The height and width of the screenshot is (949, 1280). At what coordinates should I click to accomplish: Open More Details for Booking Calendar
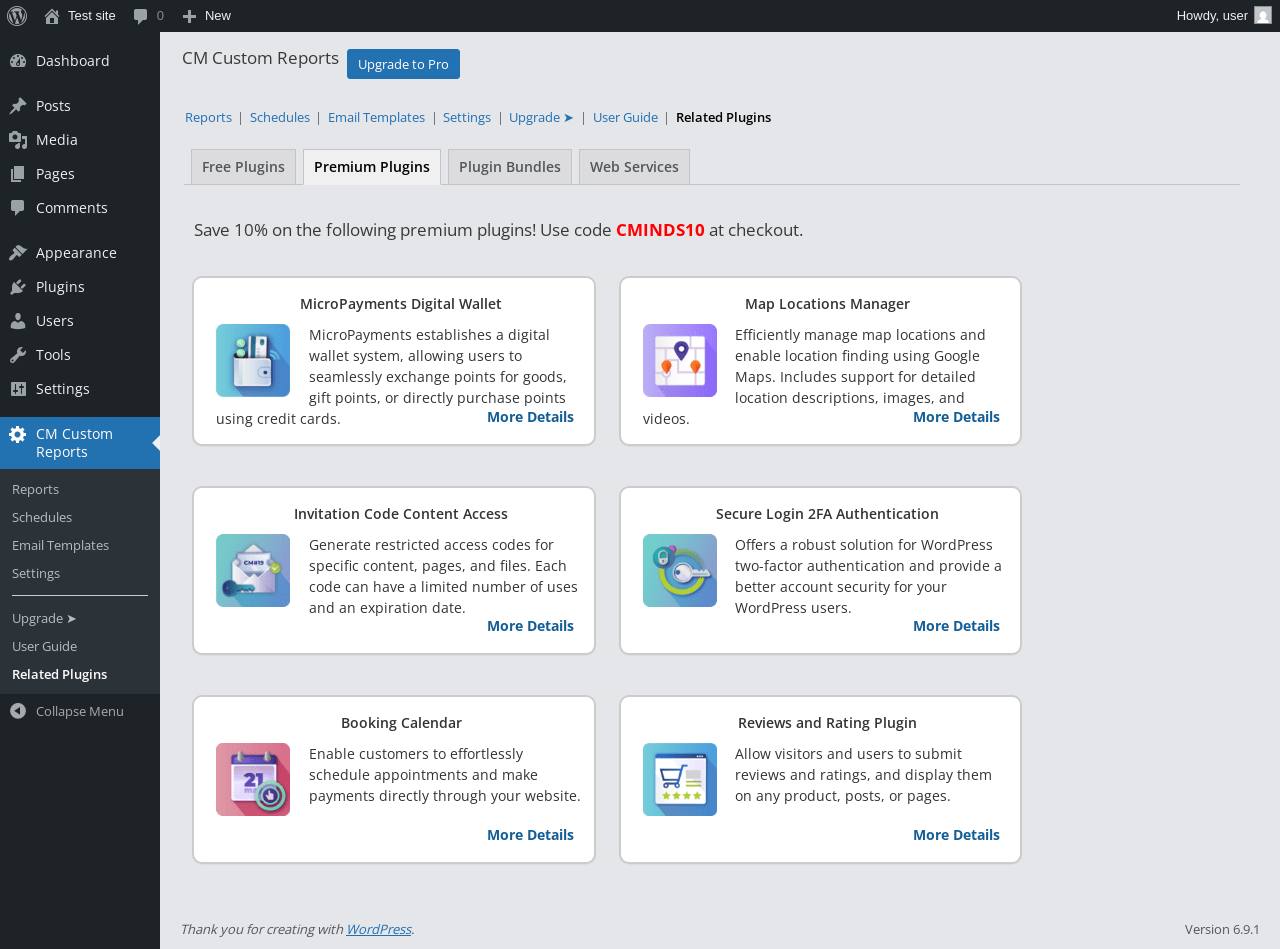point(530,835)
